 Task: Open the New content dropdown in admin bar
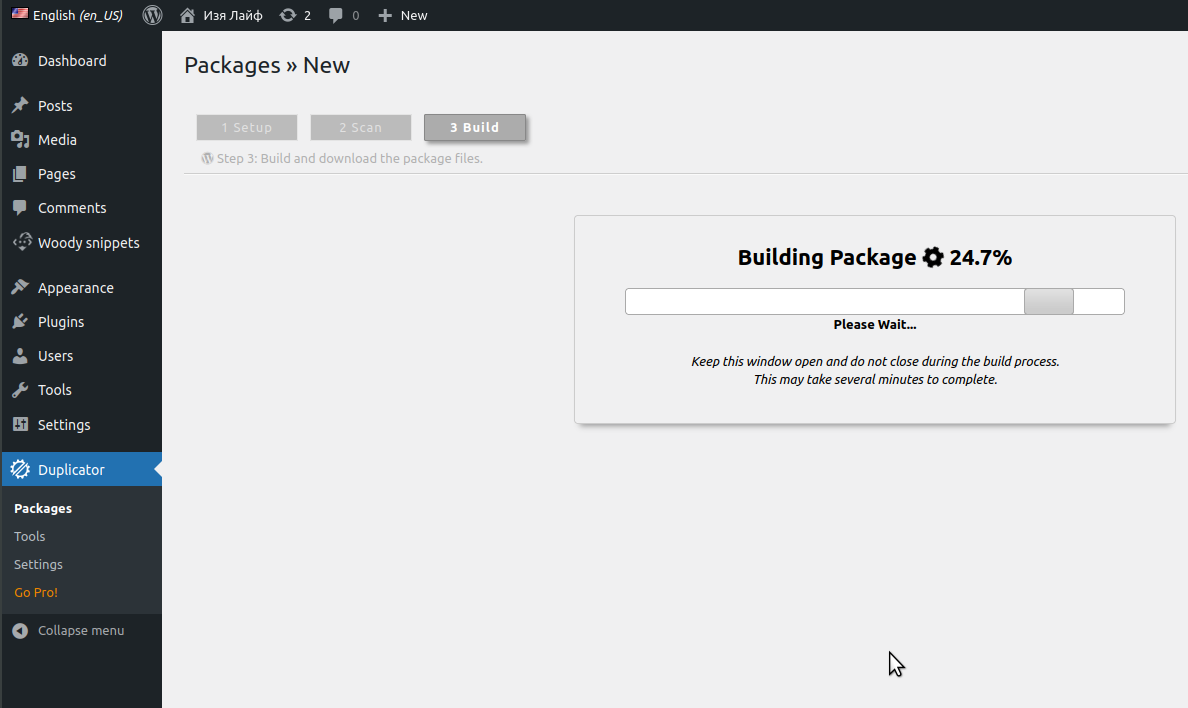click(403, 15)
